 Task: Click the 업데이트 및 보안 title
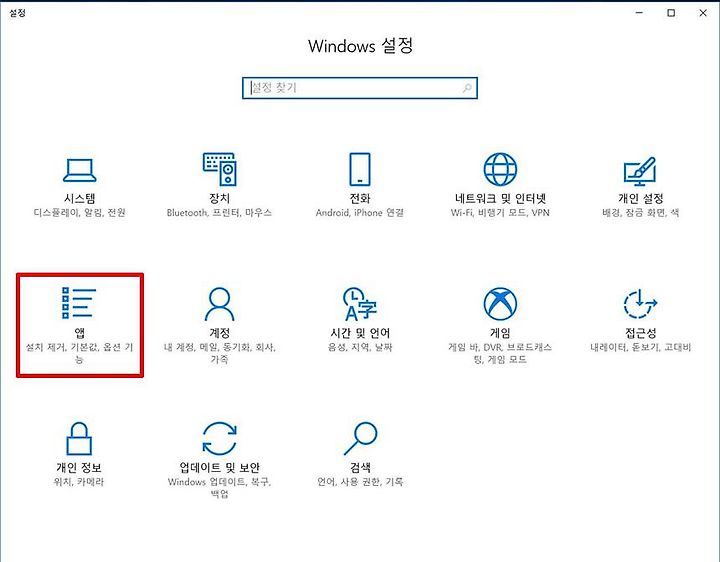tap(219, 467)
